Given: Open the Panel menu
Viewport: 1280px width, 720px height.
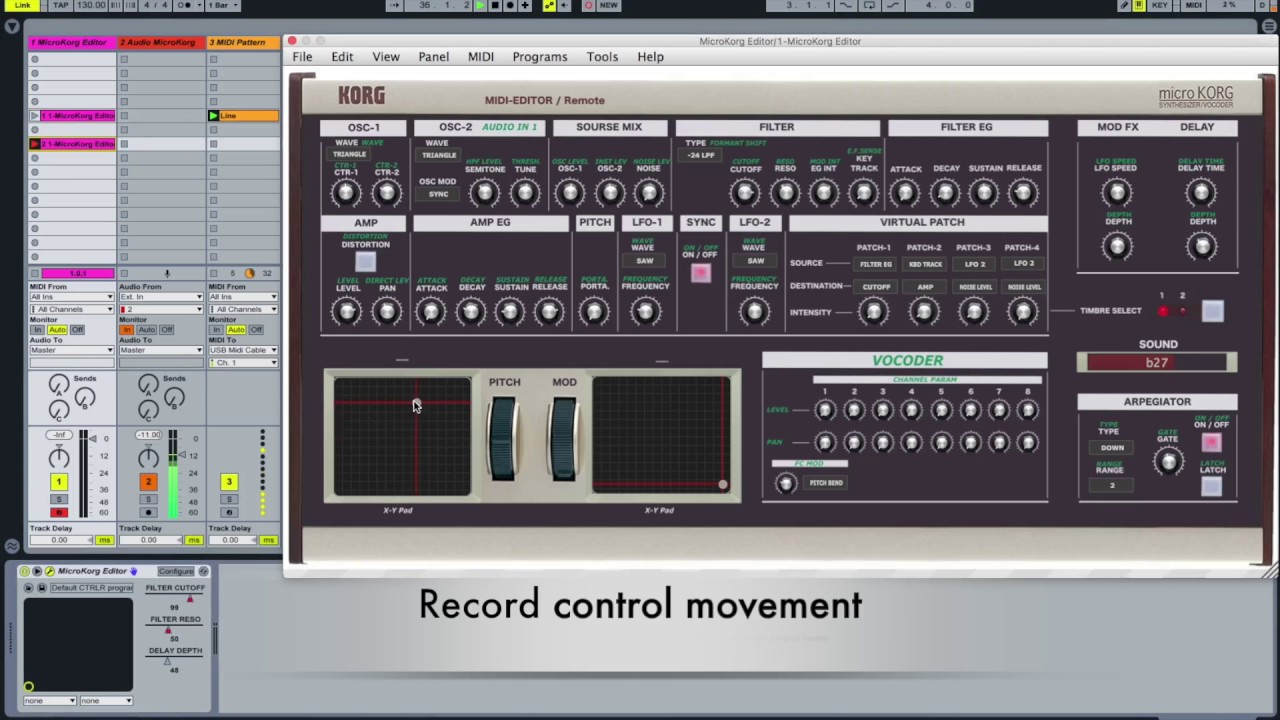Looking at the screenshot, I should tap(433, 57).
